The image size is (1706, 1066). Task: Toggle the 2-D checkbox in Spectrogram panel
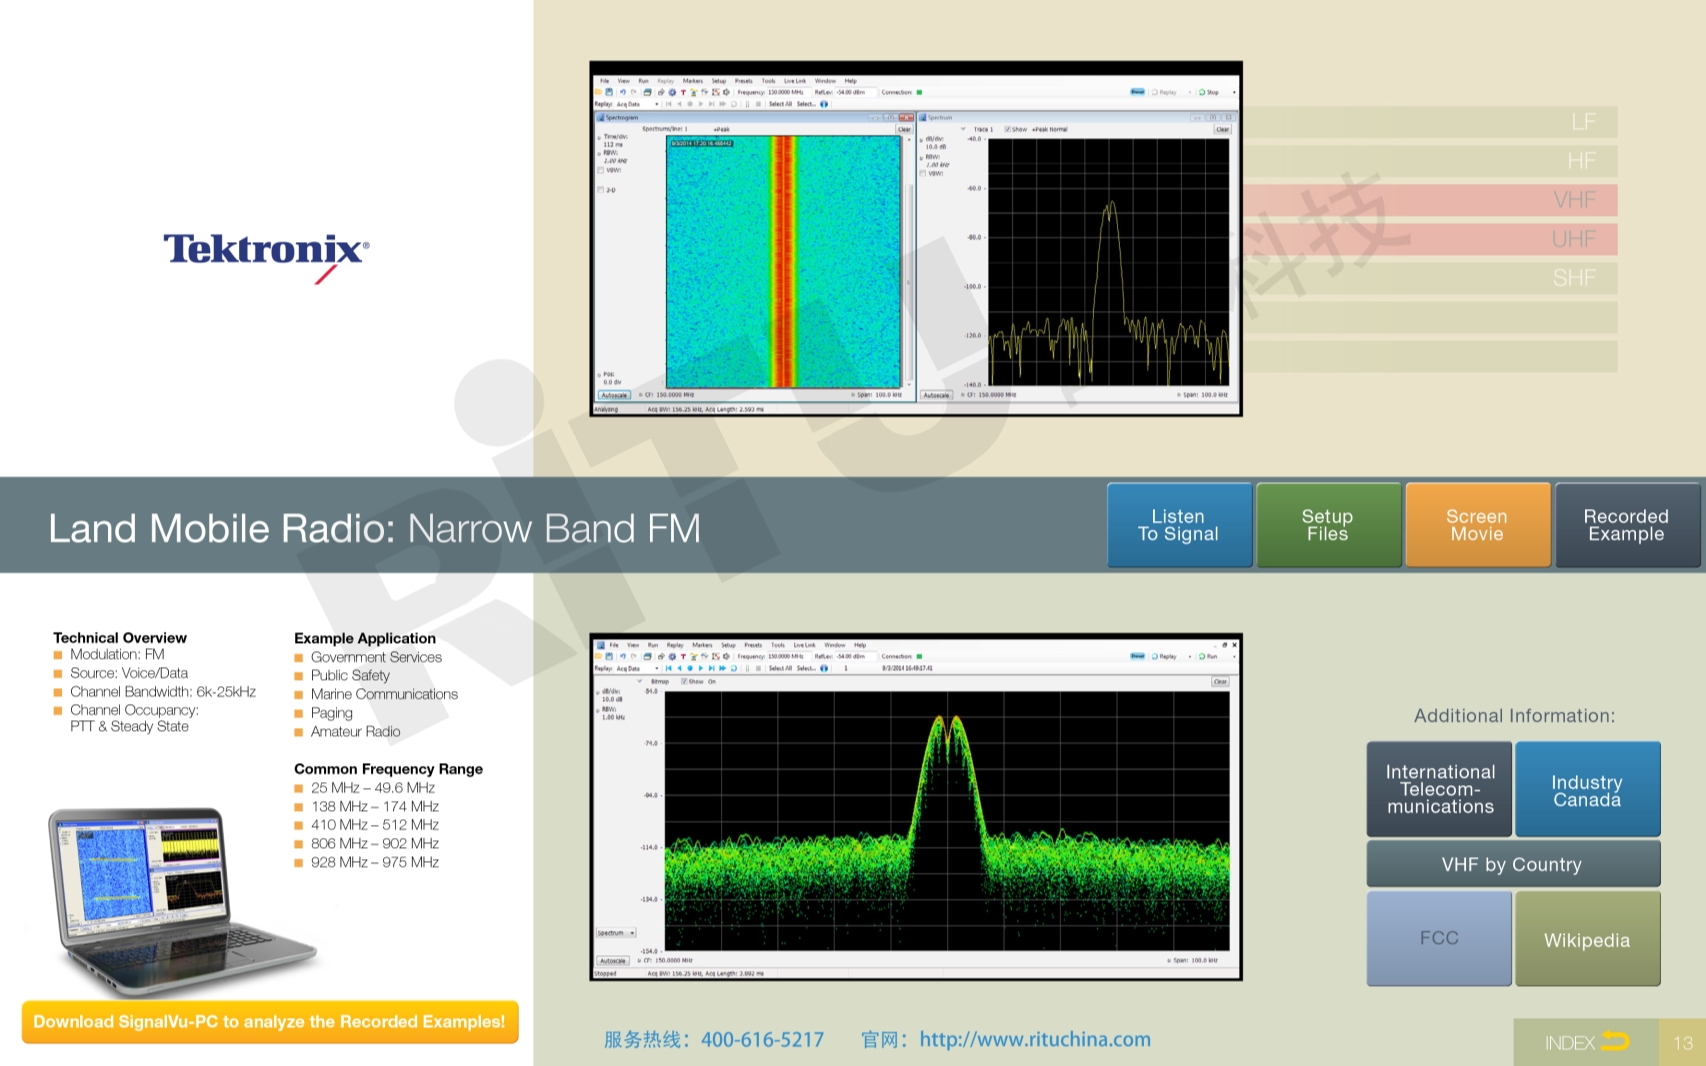(600, 190)
